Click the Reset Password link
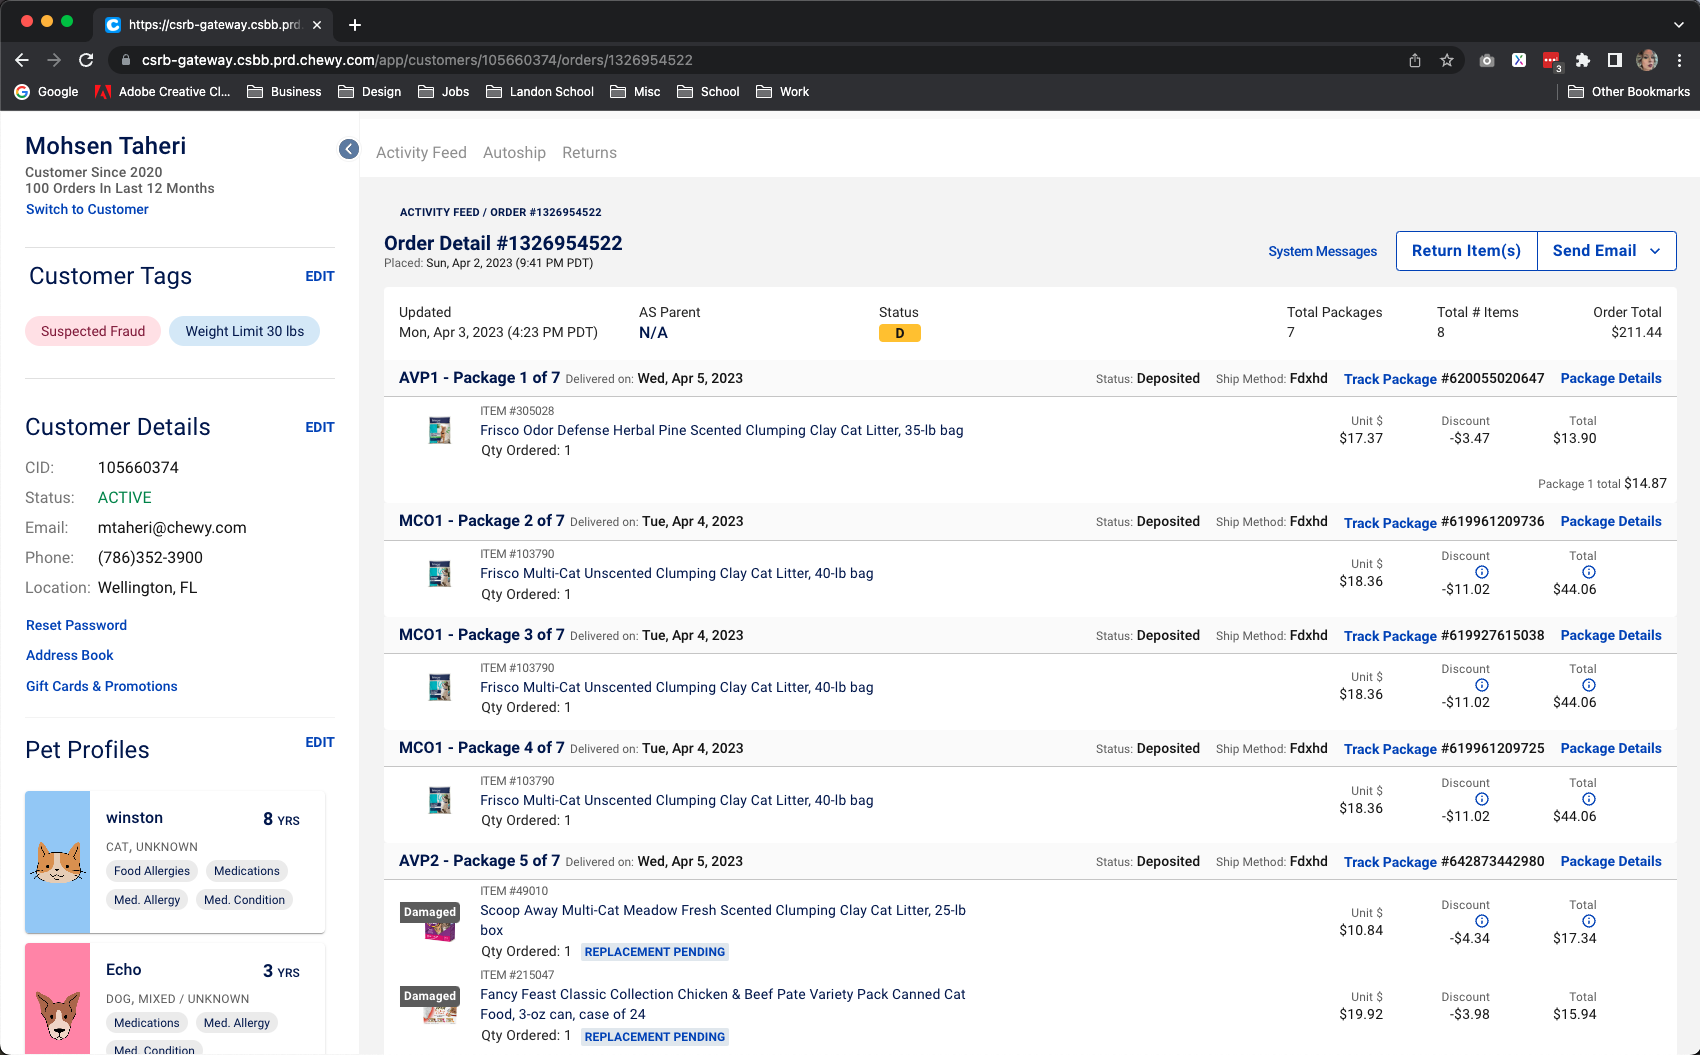 coord(76,625)
